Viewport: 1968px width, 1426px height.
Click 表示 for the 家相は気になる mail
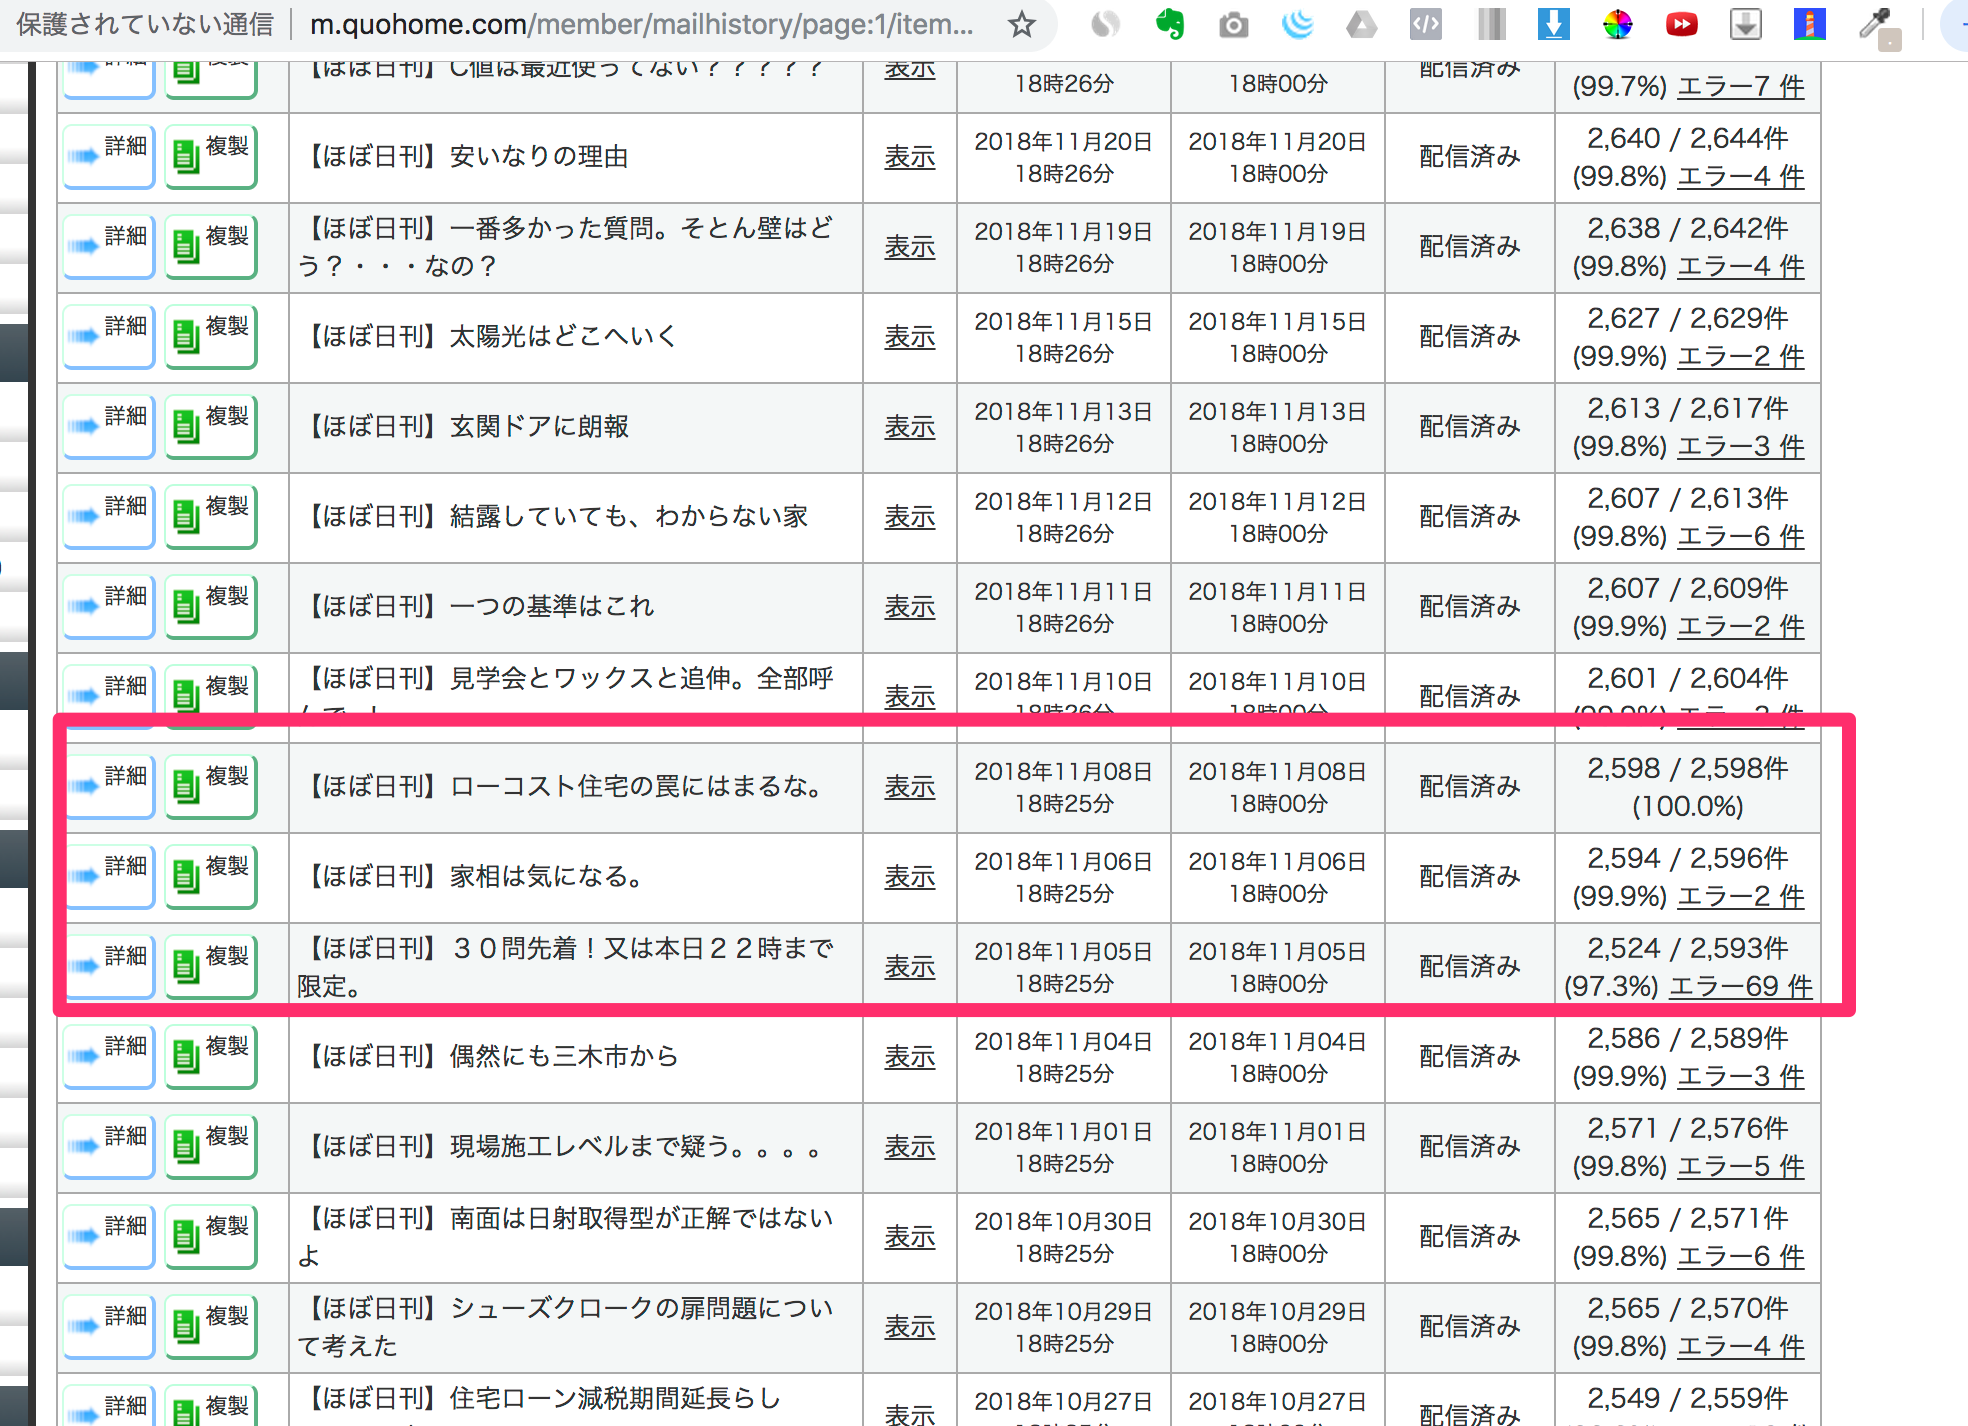click(x=909, y=877)
